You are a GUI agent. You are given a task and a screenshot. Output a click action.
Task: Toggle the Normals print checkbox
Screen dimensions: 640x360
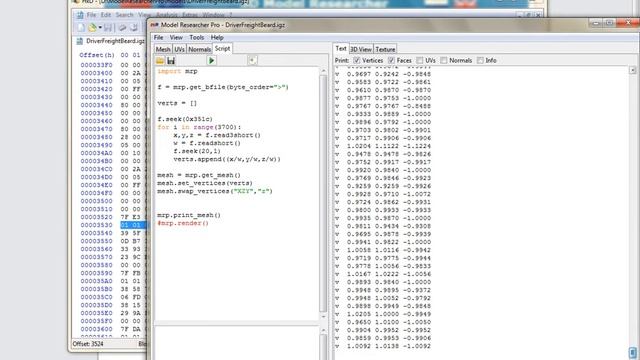click(x=444, y=60)
